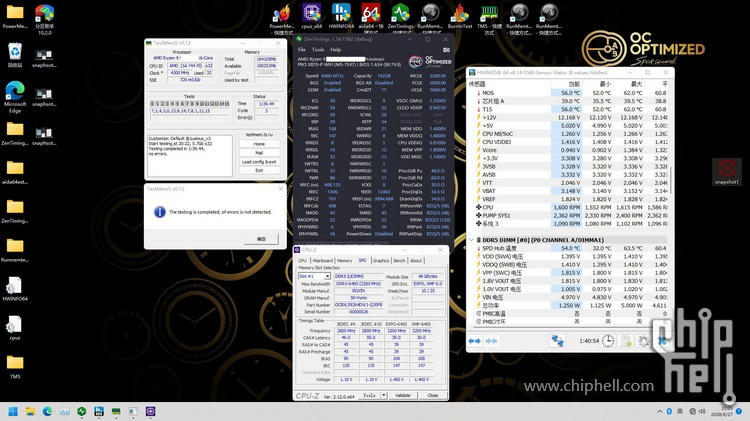750x421 pixels.
Task: Click HWiNFO network sensors icon
Action: click(x=557, y=341)
